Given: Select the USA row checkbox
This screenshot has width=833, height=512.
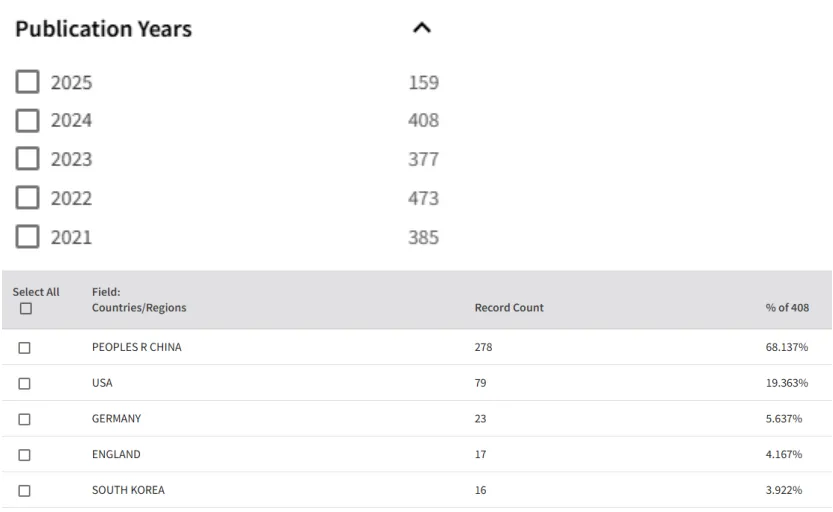Looking at the screenshot, I should (x=24, y=383).
